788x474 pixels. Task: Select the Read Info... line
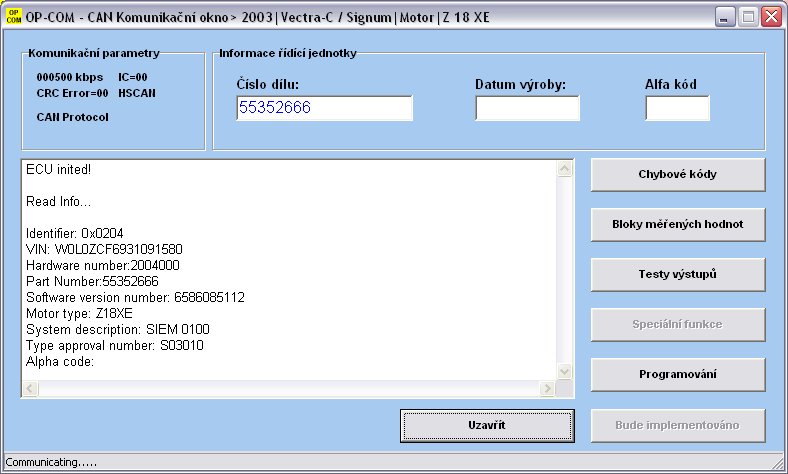pyautogui.click(x=58, y=202)
